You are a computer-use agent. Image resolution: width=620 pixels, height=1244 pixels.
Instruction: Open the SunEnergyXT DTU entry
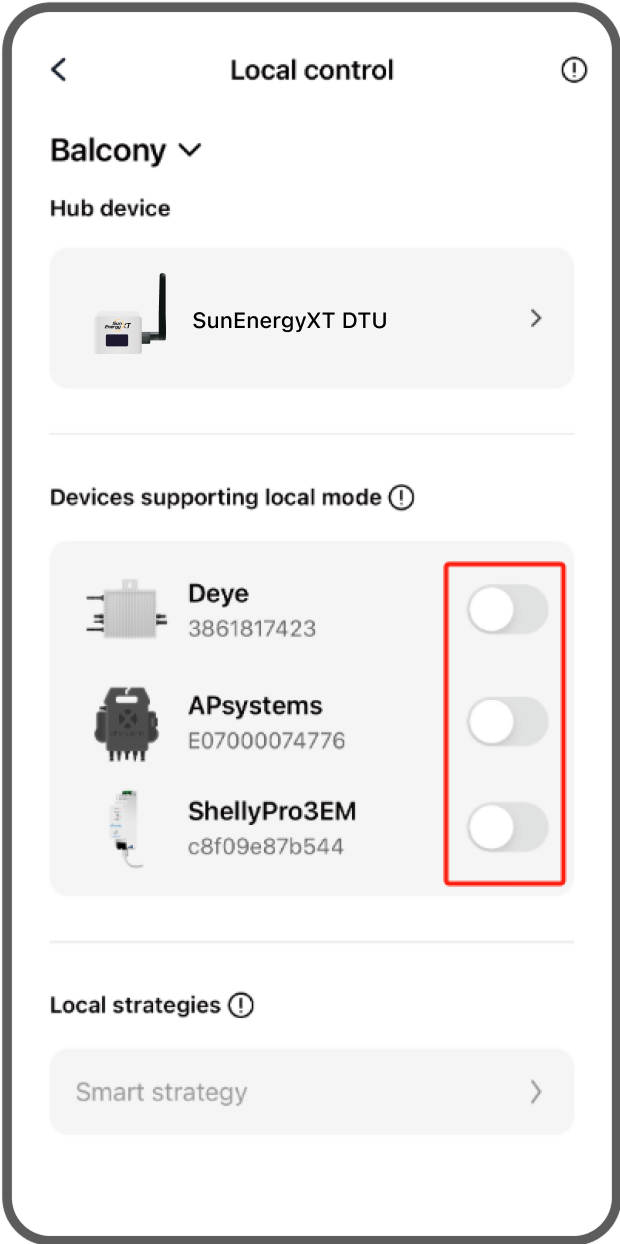[x=290, y=320]
